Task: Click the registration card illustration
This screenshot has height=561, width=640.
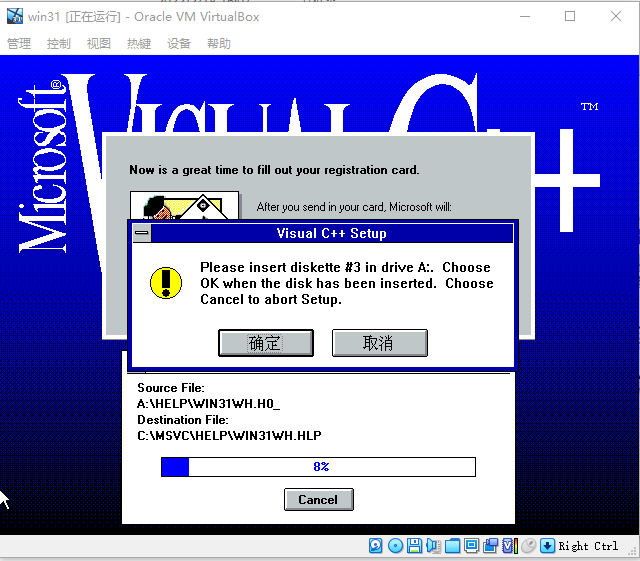Action: pos(184,205)
